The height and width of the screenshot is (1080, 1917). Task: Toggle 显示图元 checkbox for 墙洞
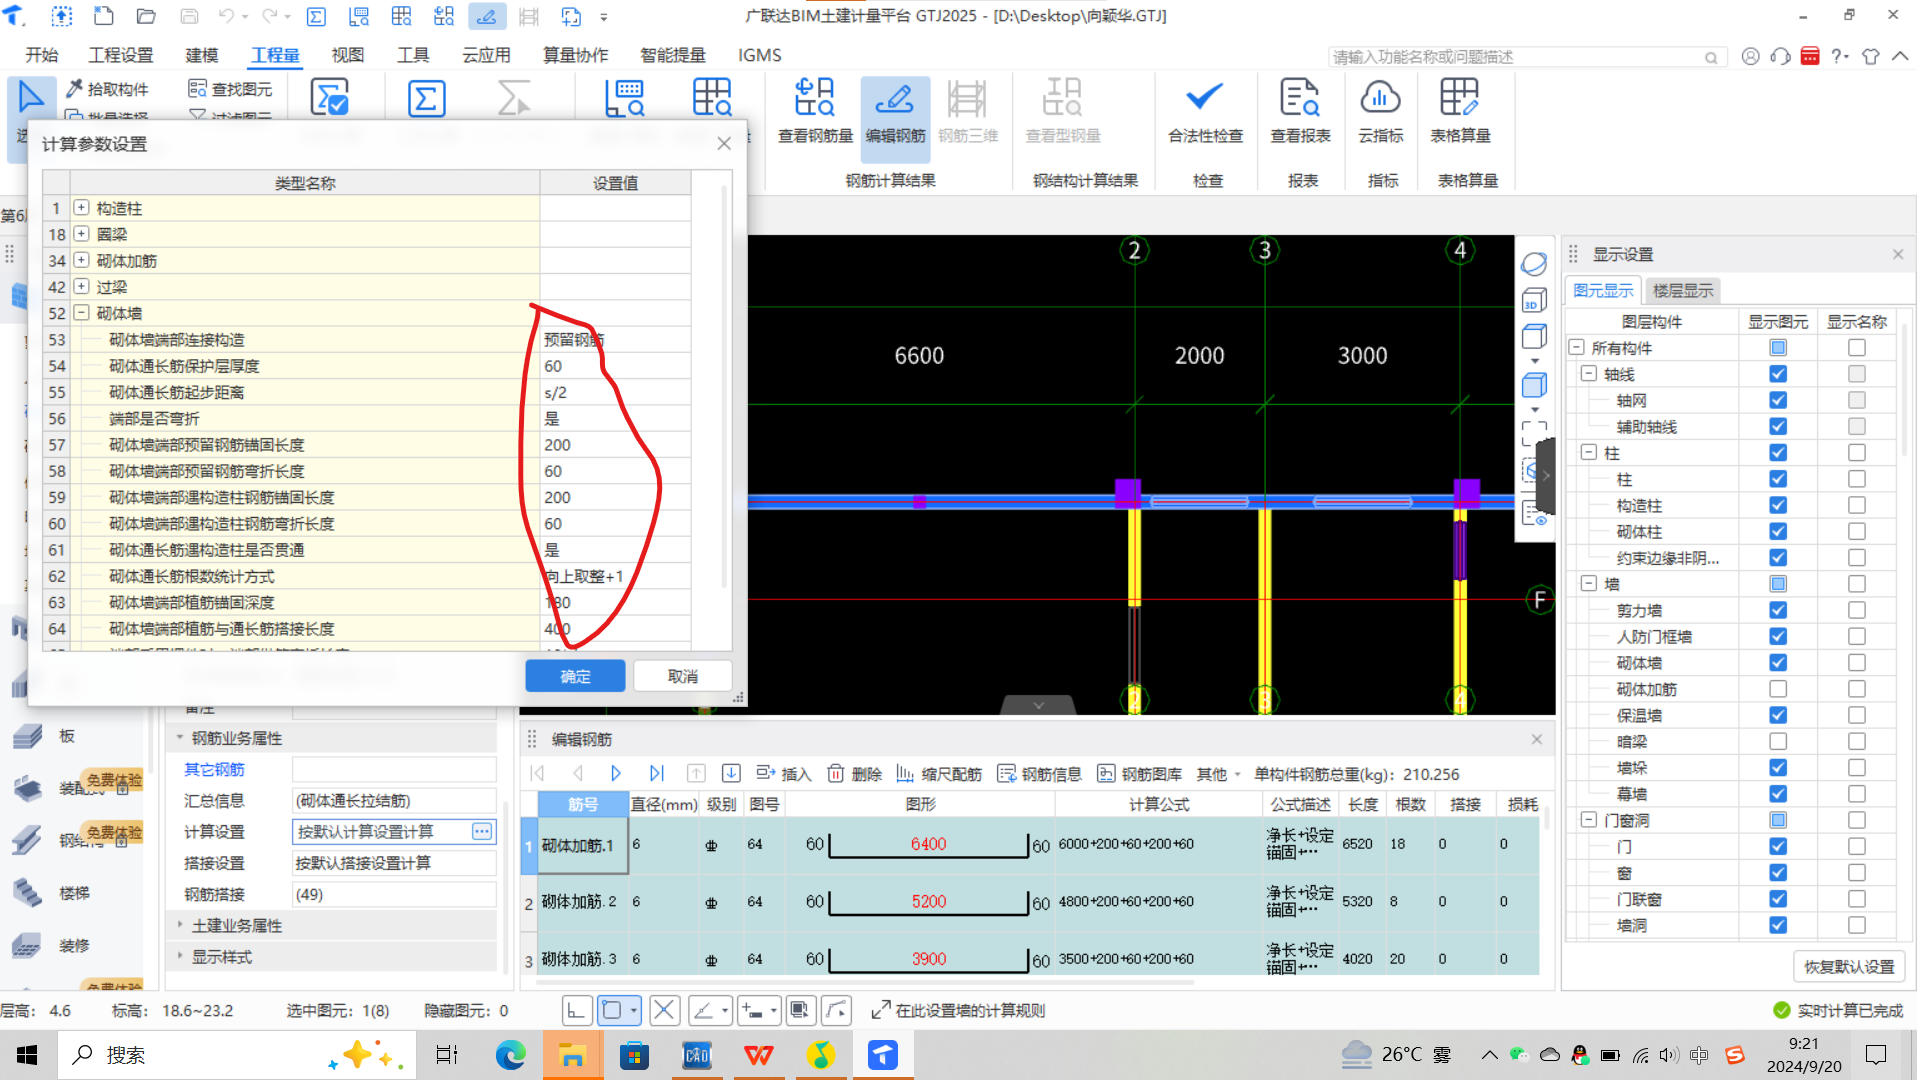1778,925
